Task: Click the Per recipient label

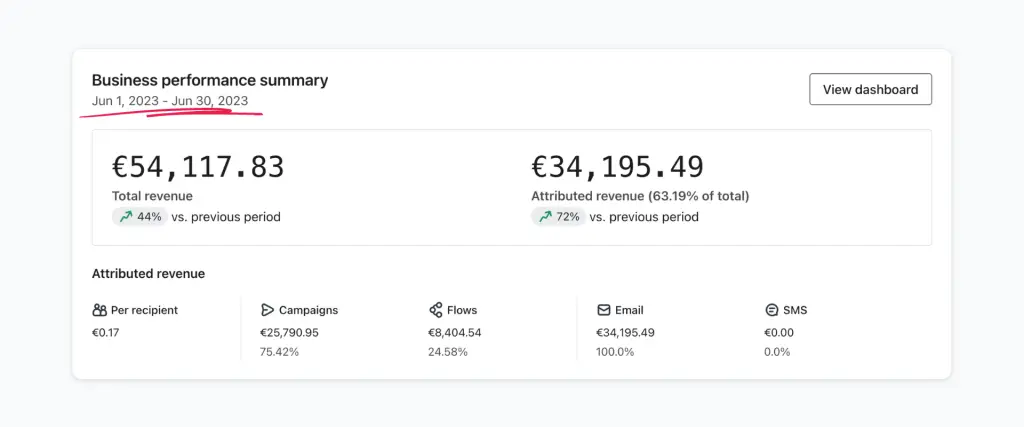Action: 144,310
